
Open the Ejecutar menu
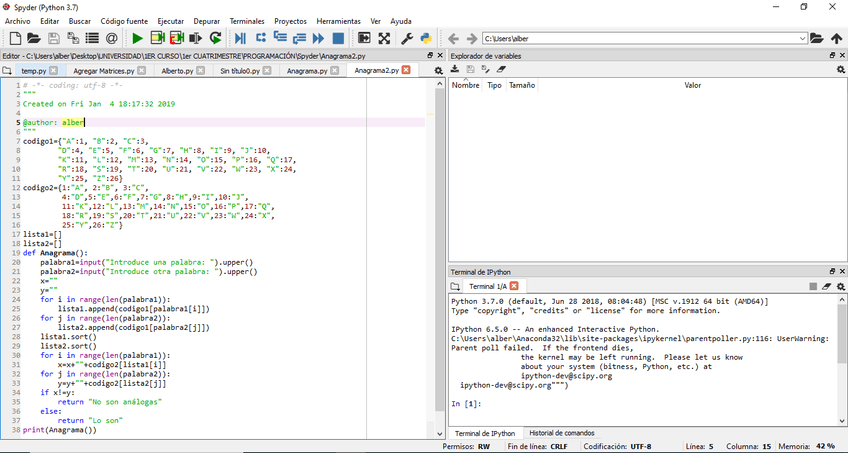point(171,21)
